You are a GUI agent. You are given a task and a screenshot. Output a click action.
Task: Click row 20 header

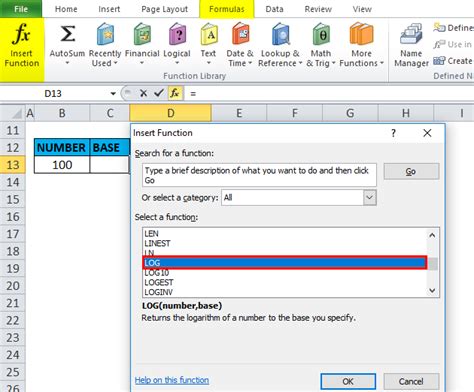13,286
